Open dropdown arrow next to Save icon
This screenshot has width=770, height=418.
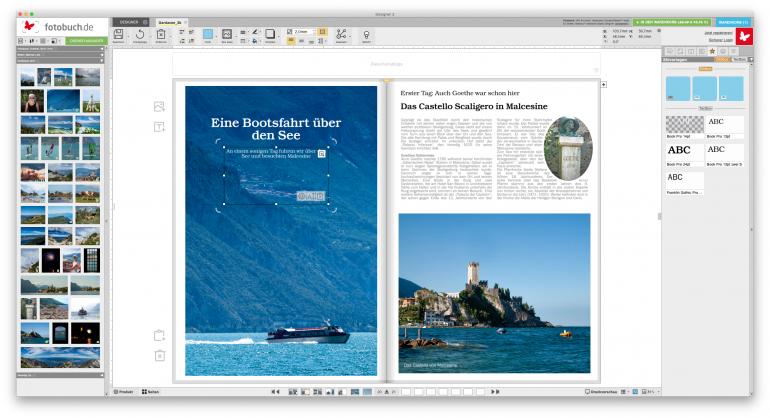(128, 36)
